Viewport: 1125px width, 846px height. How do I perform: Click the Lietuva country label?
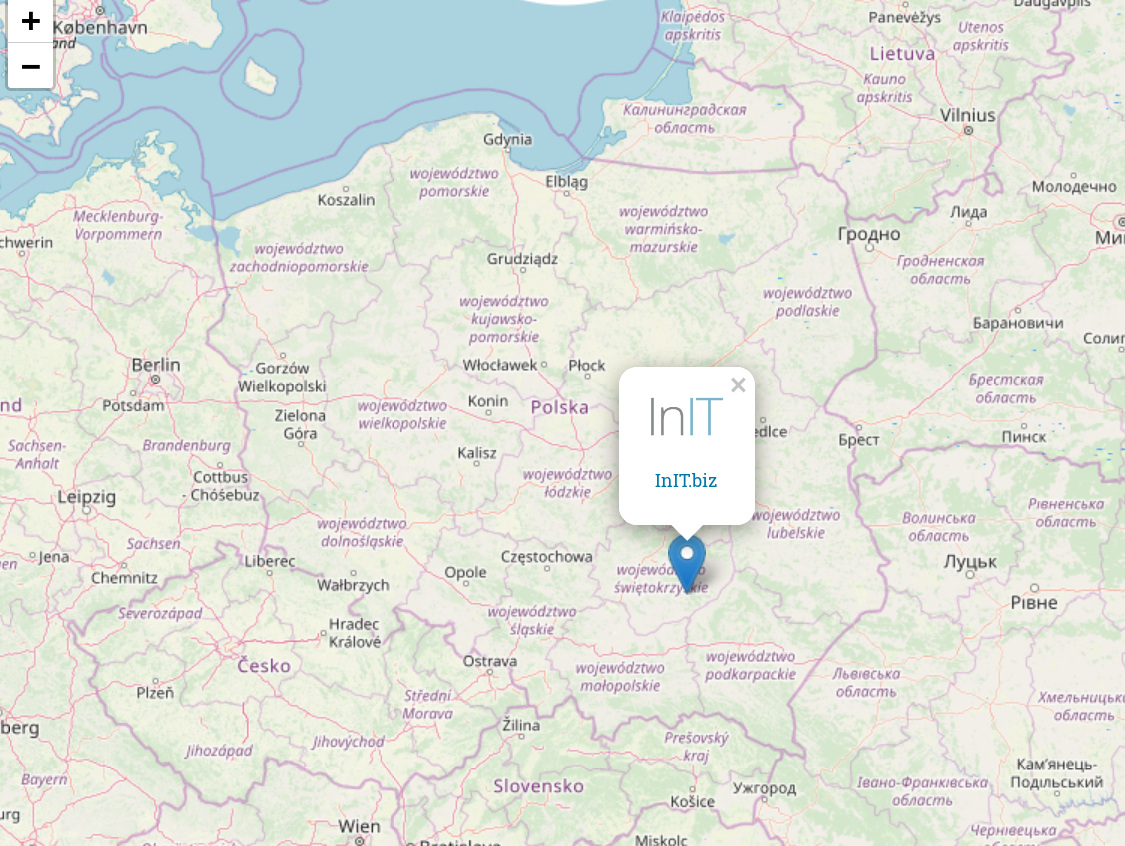[x=902, y=54]
